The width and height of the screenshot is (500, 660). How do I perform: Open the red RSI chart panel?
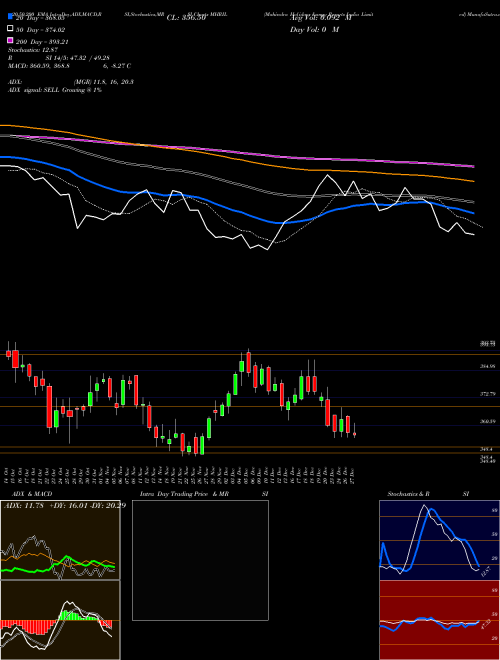(x=439, y=620)
